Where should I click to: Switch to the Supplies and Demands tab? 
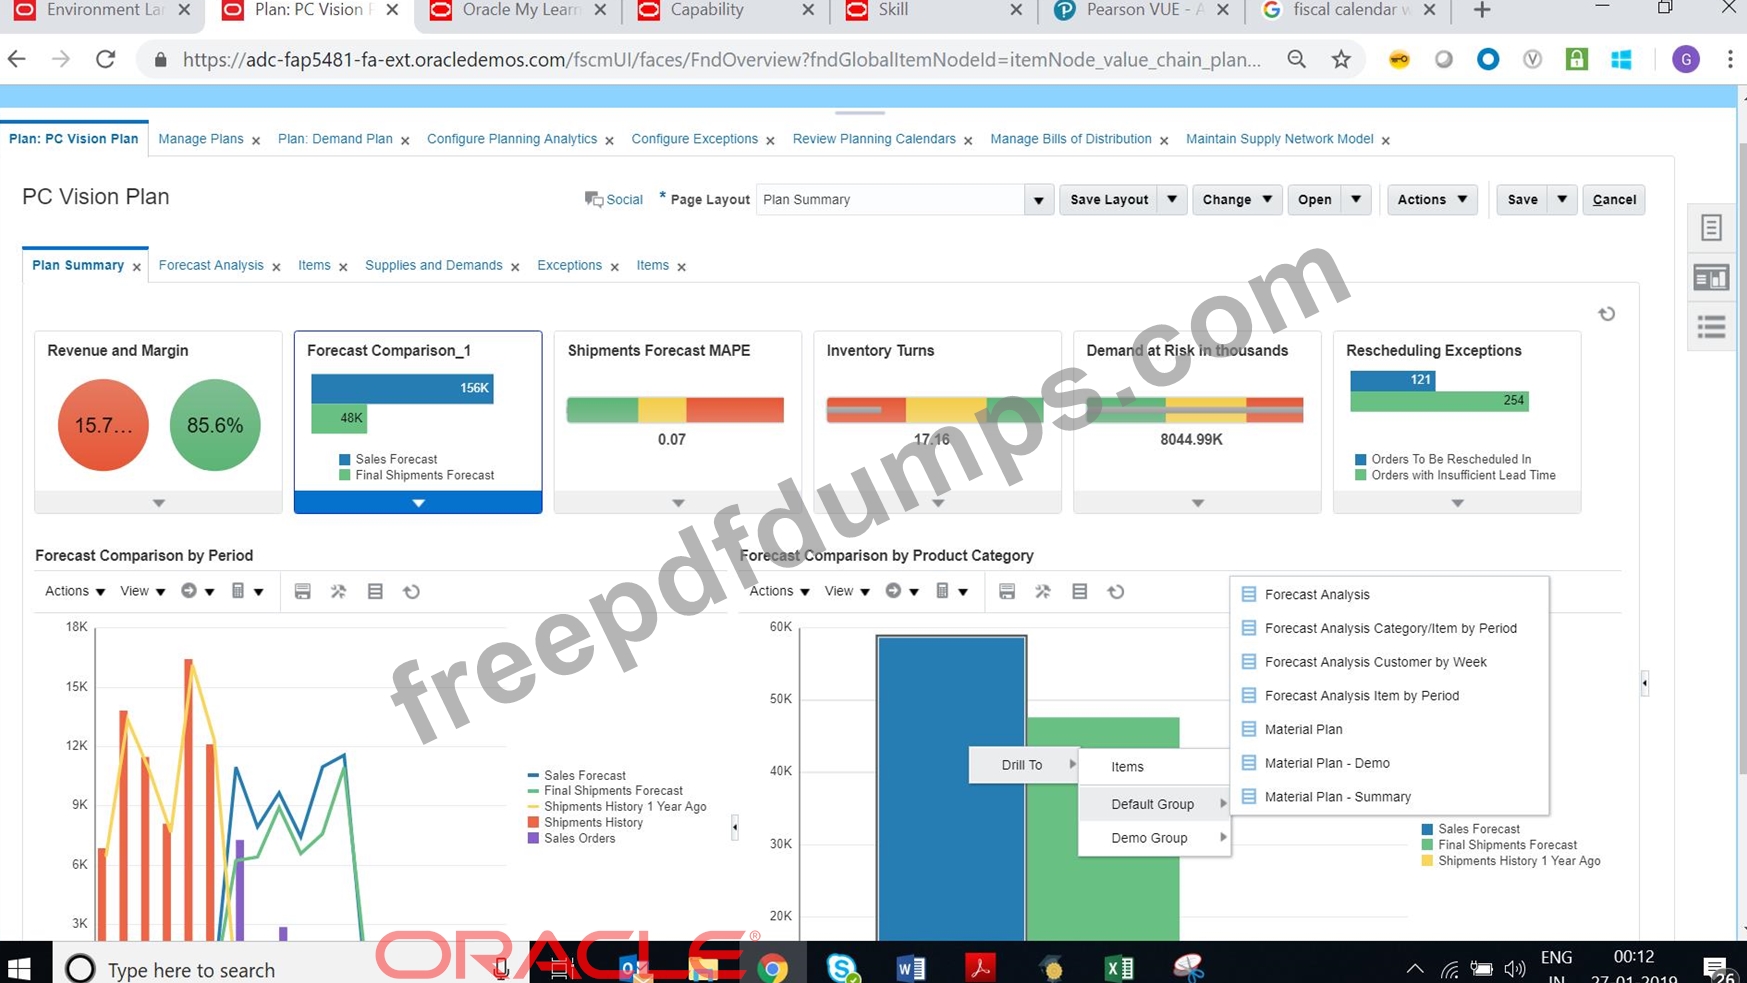433,265
